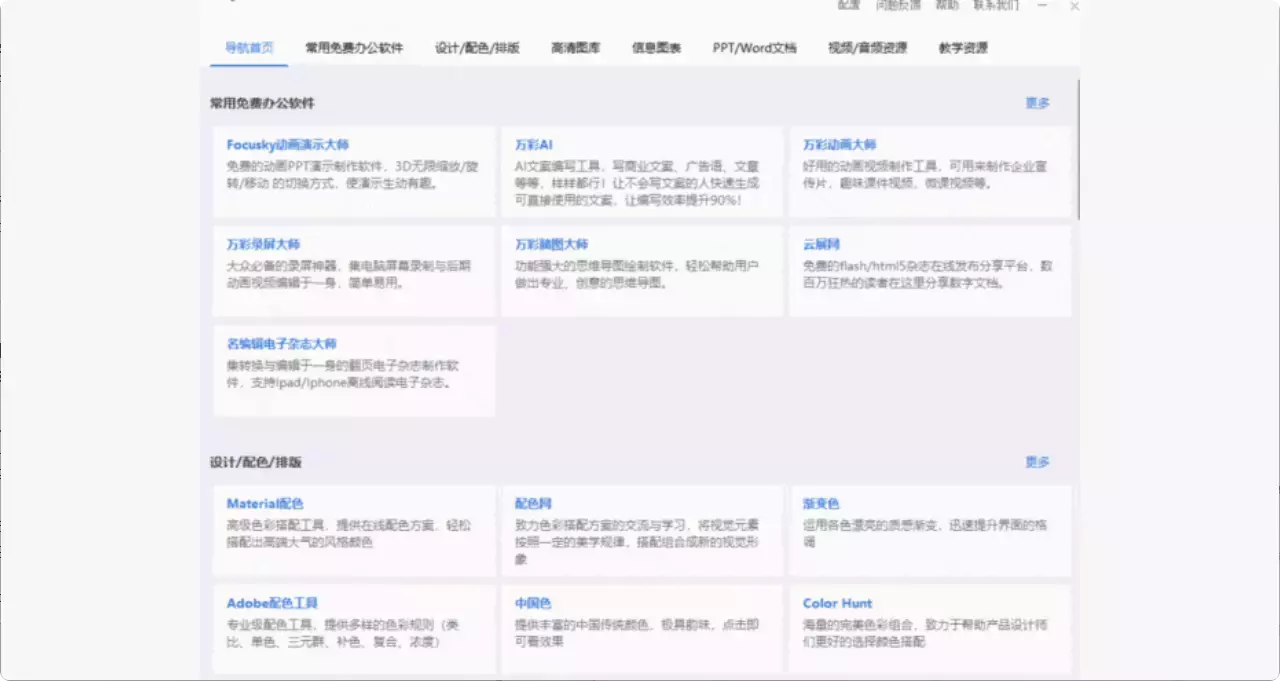The image size is (1280, 681).
Task: 点击窗口右侧的滚动条
Action: 1077,150
